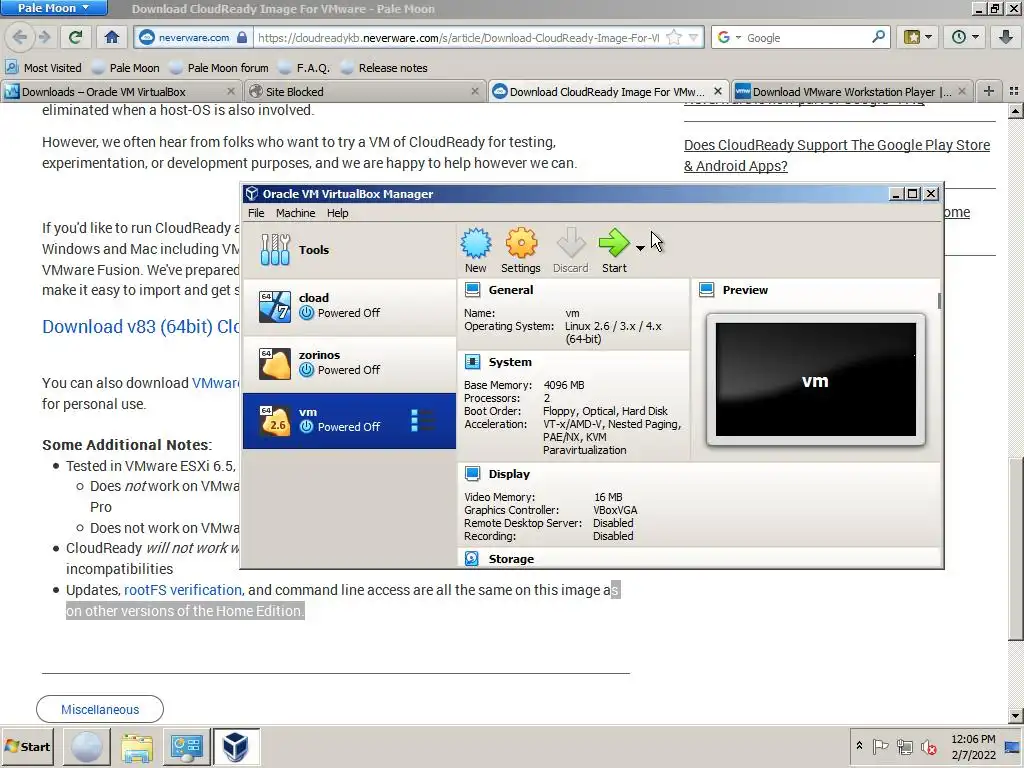The image size is (1024, 768).
Task: Show hidden system tray icons
Action: pyautogui.click(x=859, y=746)
